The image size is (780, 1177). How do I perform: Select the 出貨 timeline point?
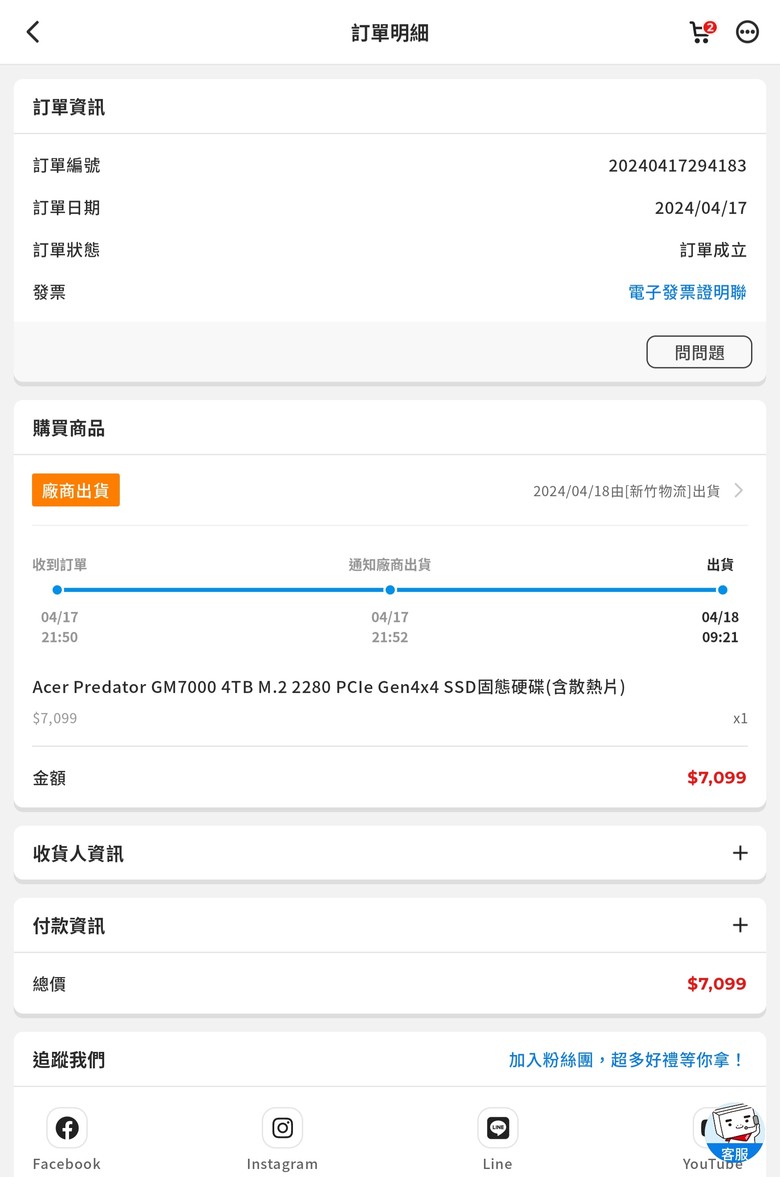[x=722, y=590]
